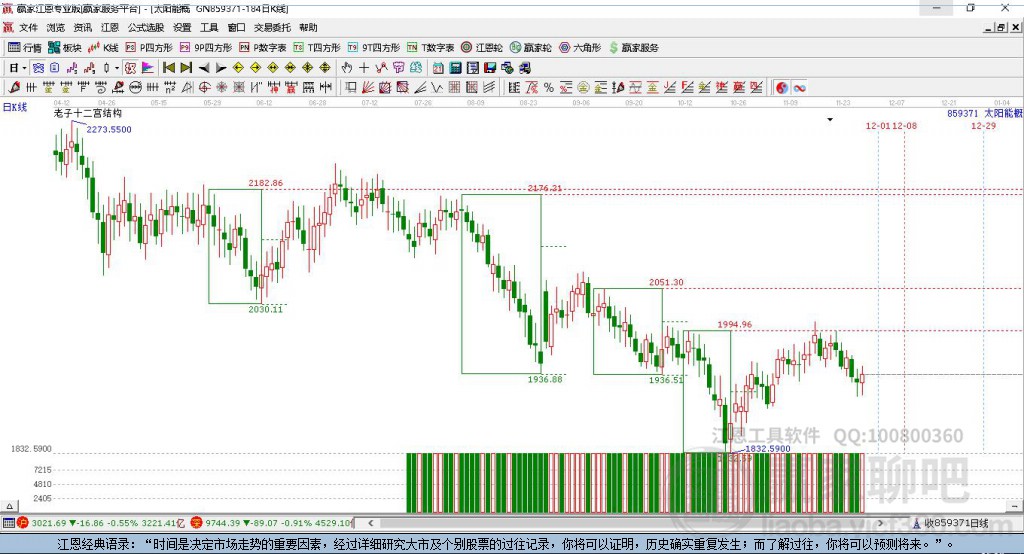Collapse the panel with bottom-left up arrow

[10, 506]
